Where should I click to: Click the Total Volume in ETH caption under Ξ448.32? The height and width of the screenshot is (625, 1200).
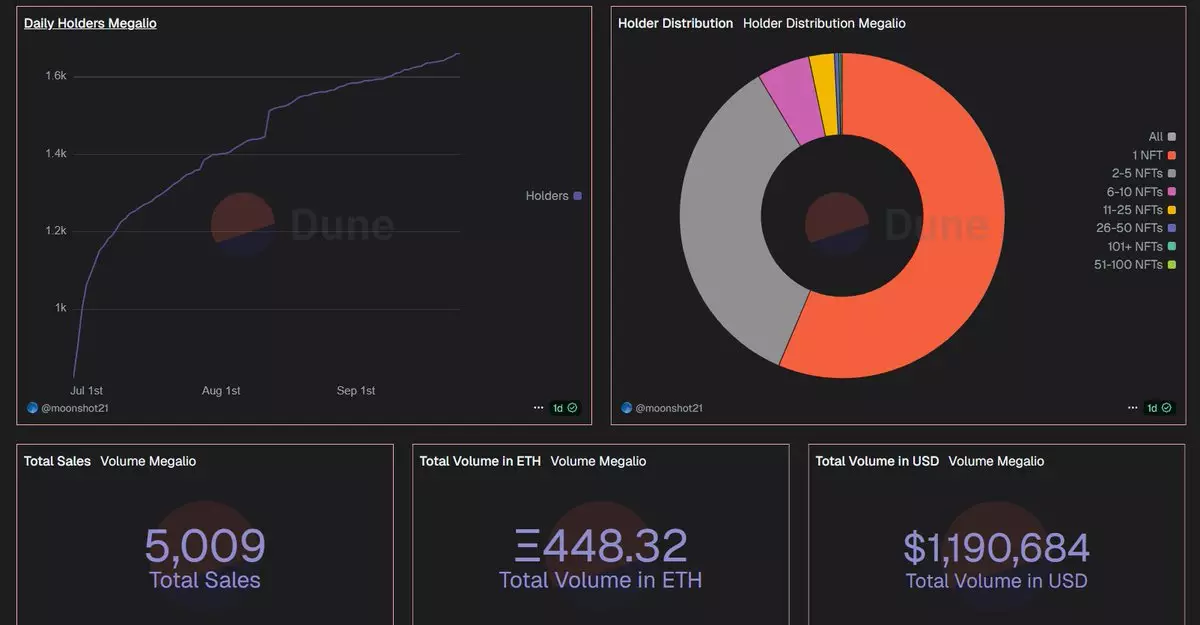(x=601, y=580)
